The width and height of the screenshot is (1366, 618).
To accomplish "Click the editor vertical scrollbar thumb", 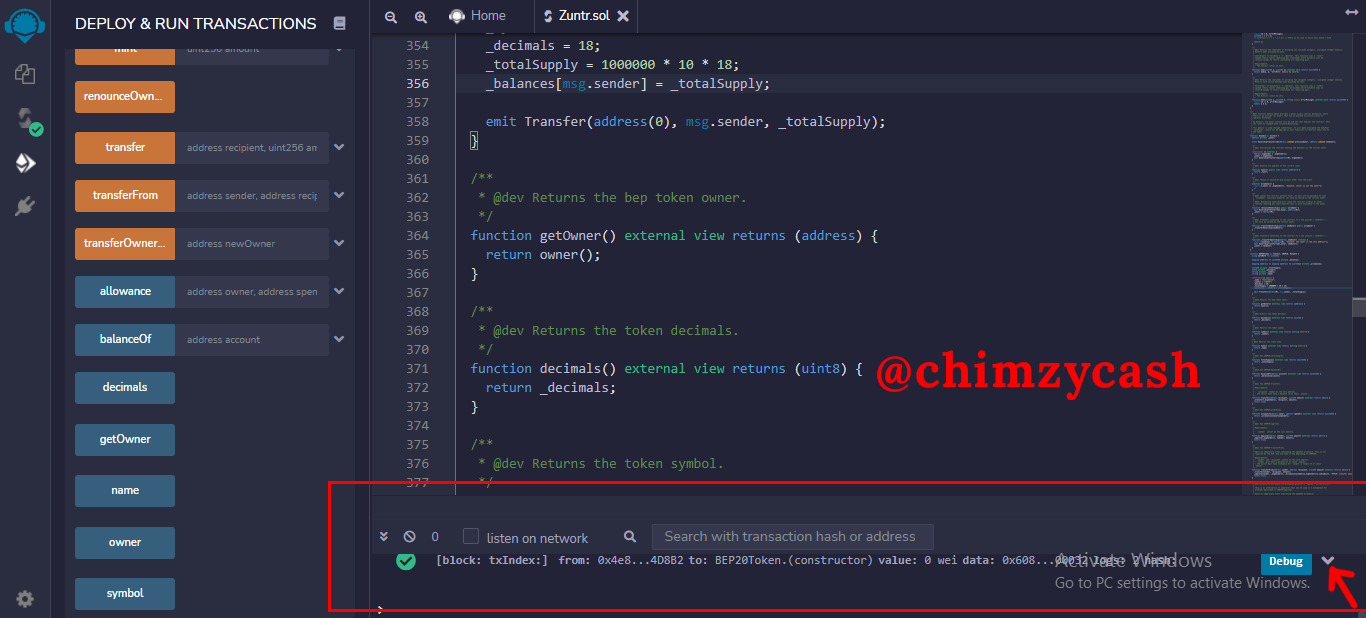I will point(1359,307).
